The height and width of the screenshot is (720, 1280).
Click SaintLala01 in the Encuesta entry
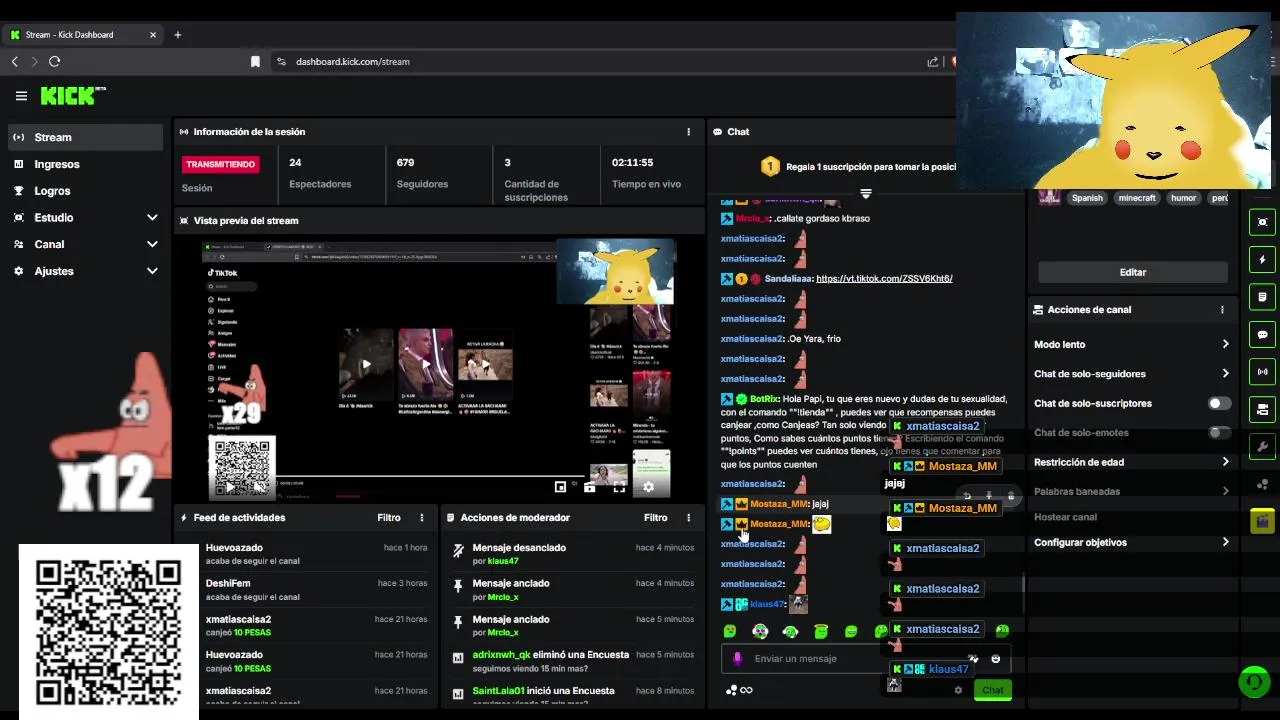(x=498, y=691)
